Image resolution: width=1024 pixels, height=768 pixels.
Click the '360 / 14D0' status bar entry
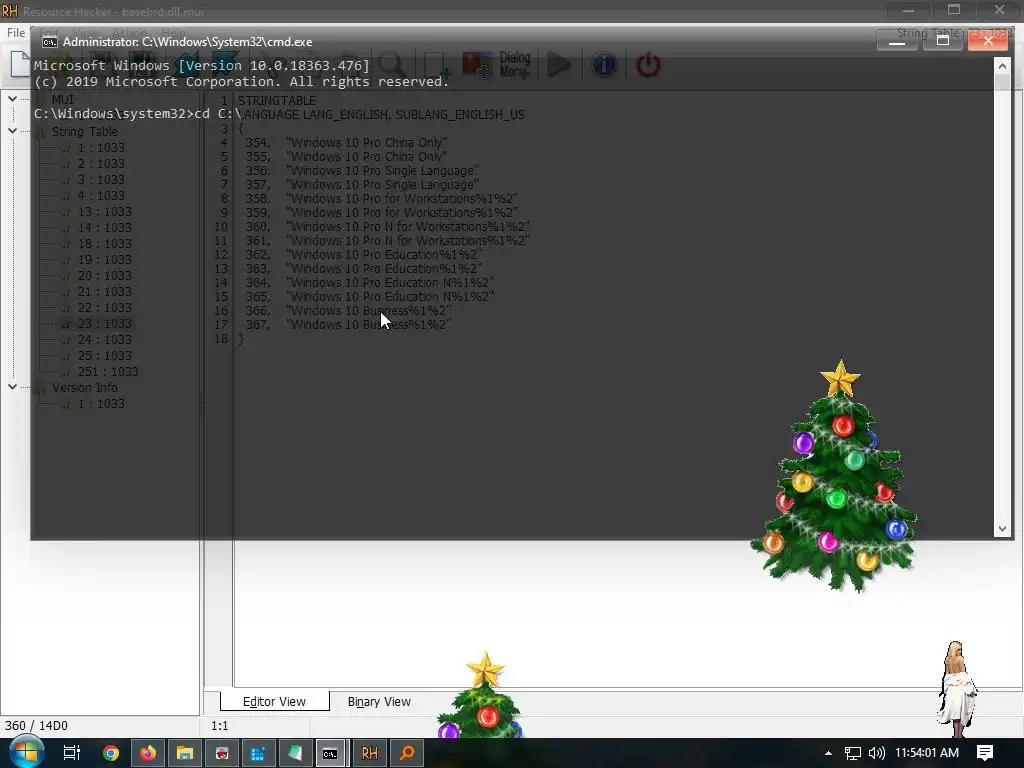pyautogui.click(x=36, y=726)
